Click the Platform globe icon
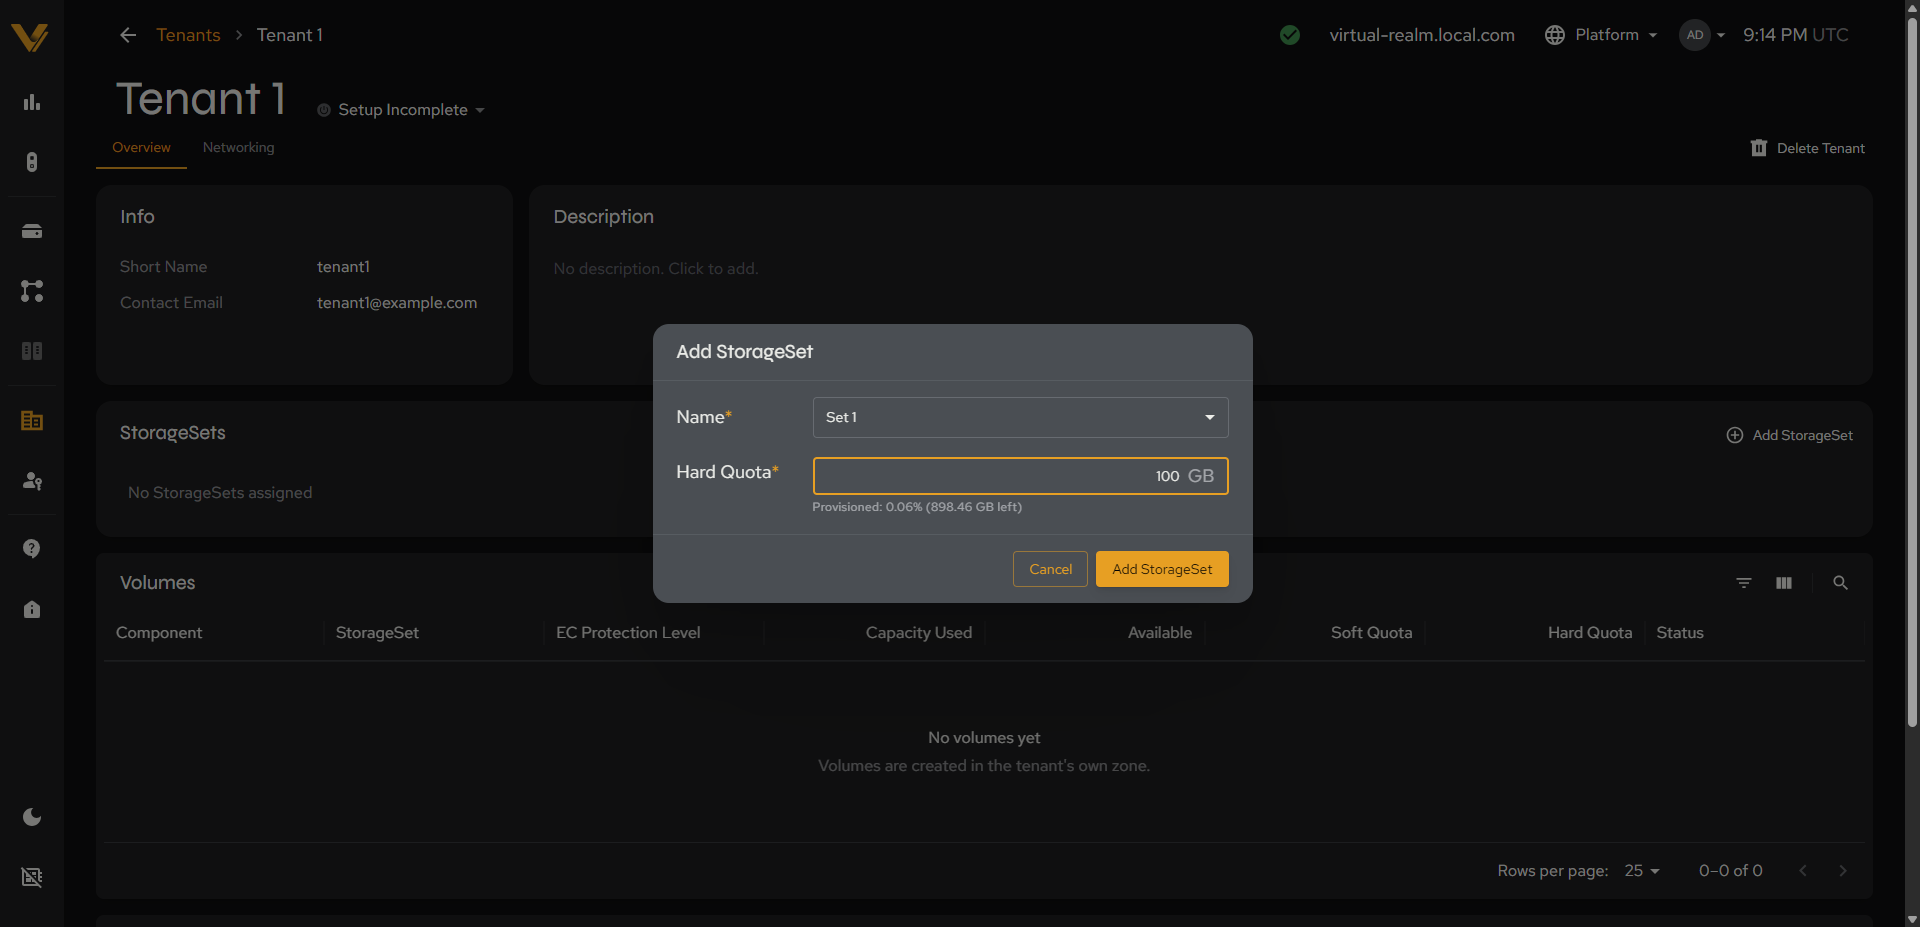This screenshot has width=1920, height=927. [x=1555, y=35]
